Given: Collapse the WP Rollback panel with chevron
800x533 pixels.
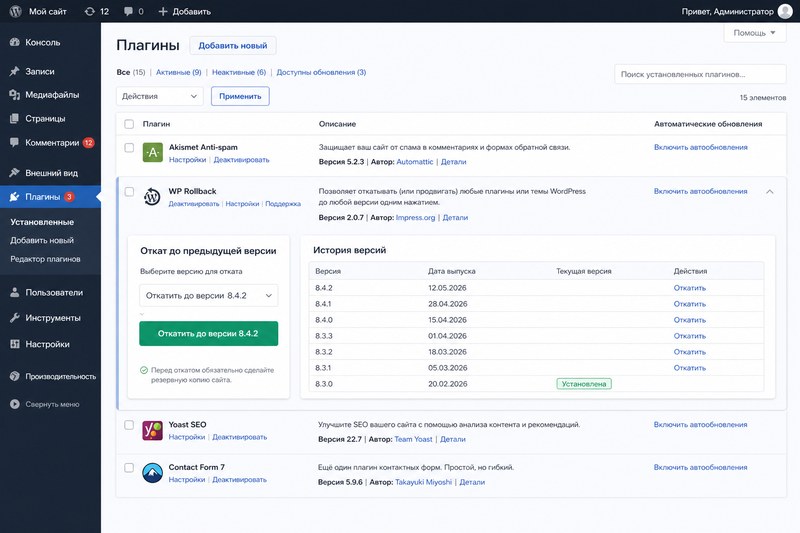Looking at the screenshot, I should click(x=770, y=192).
